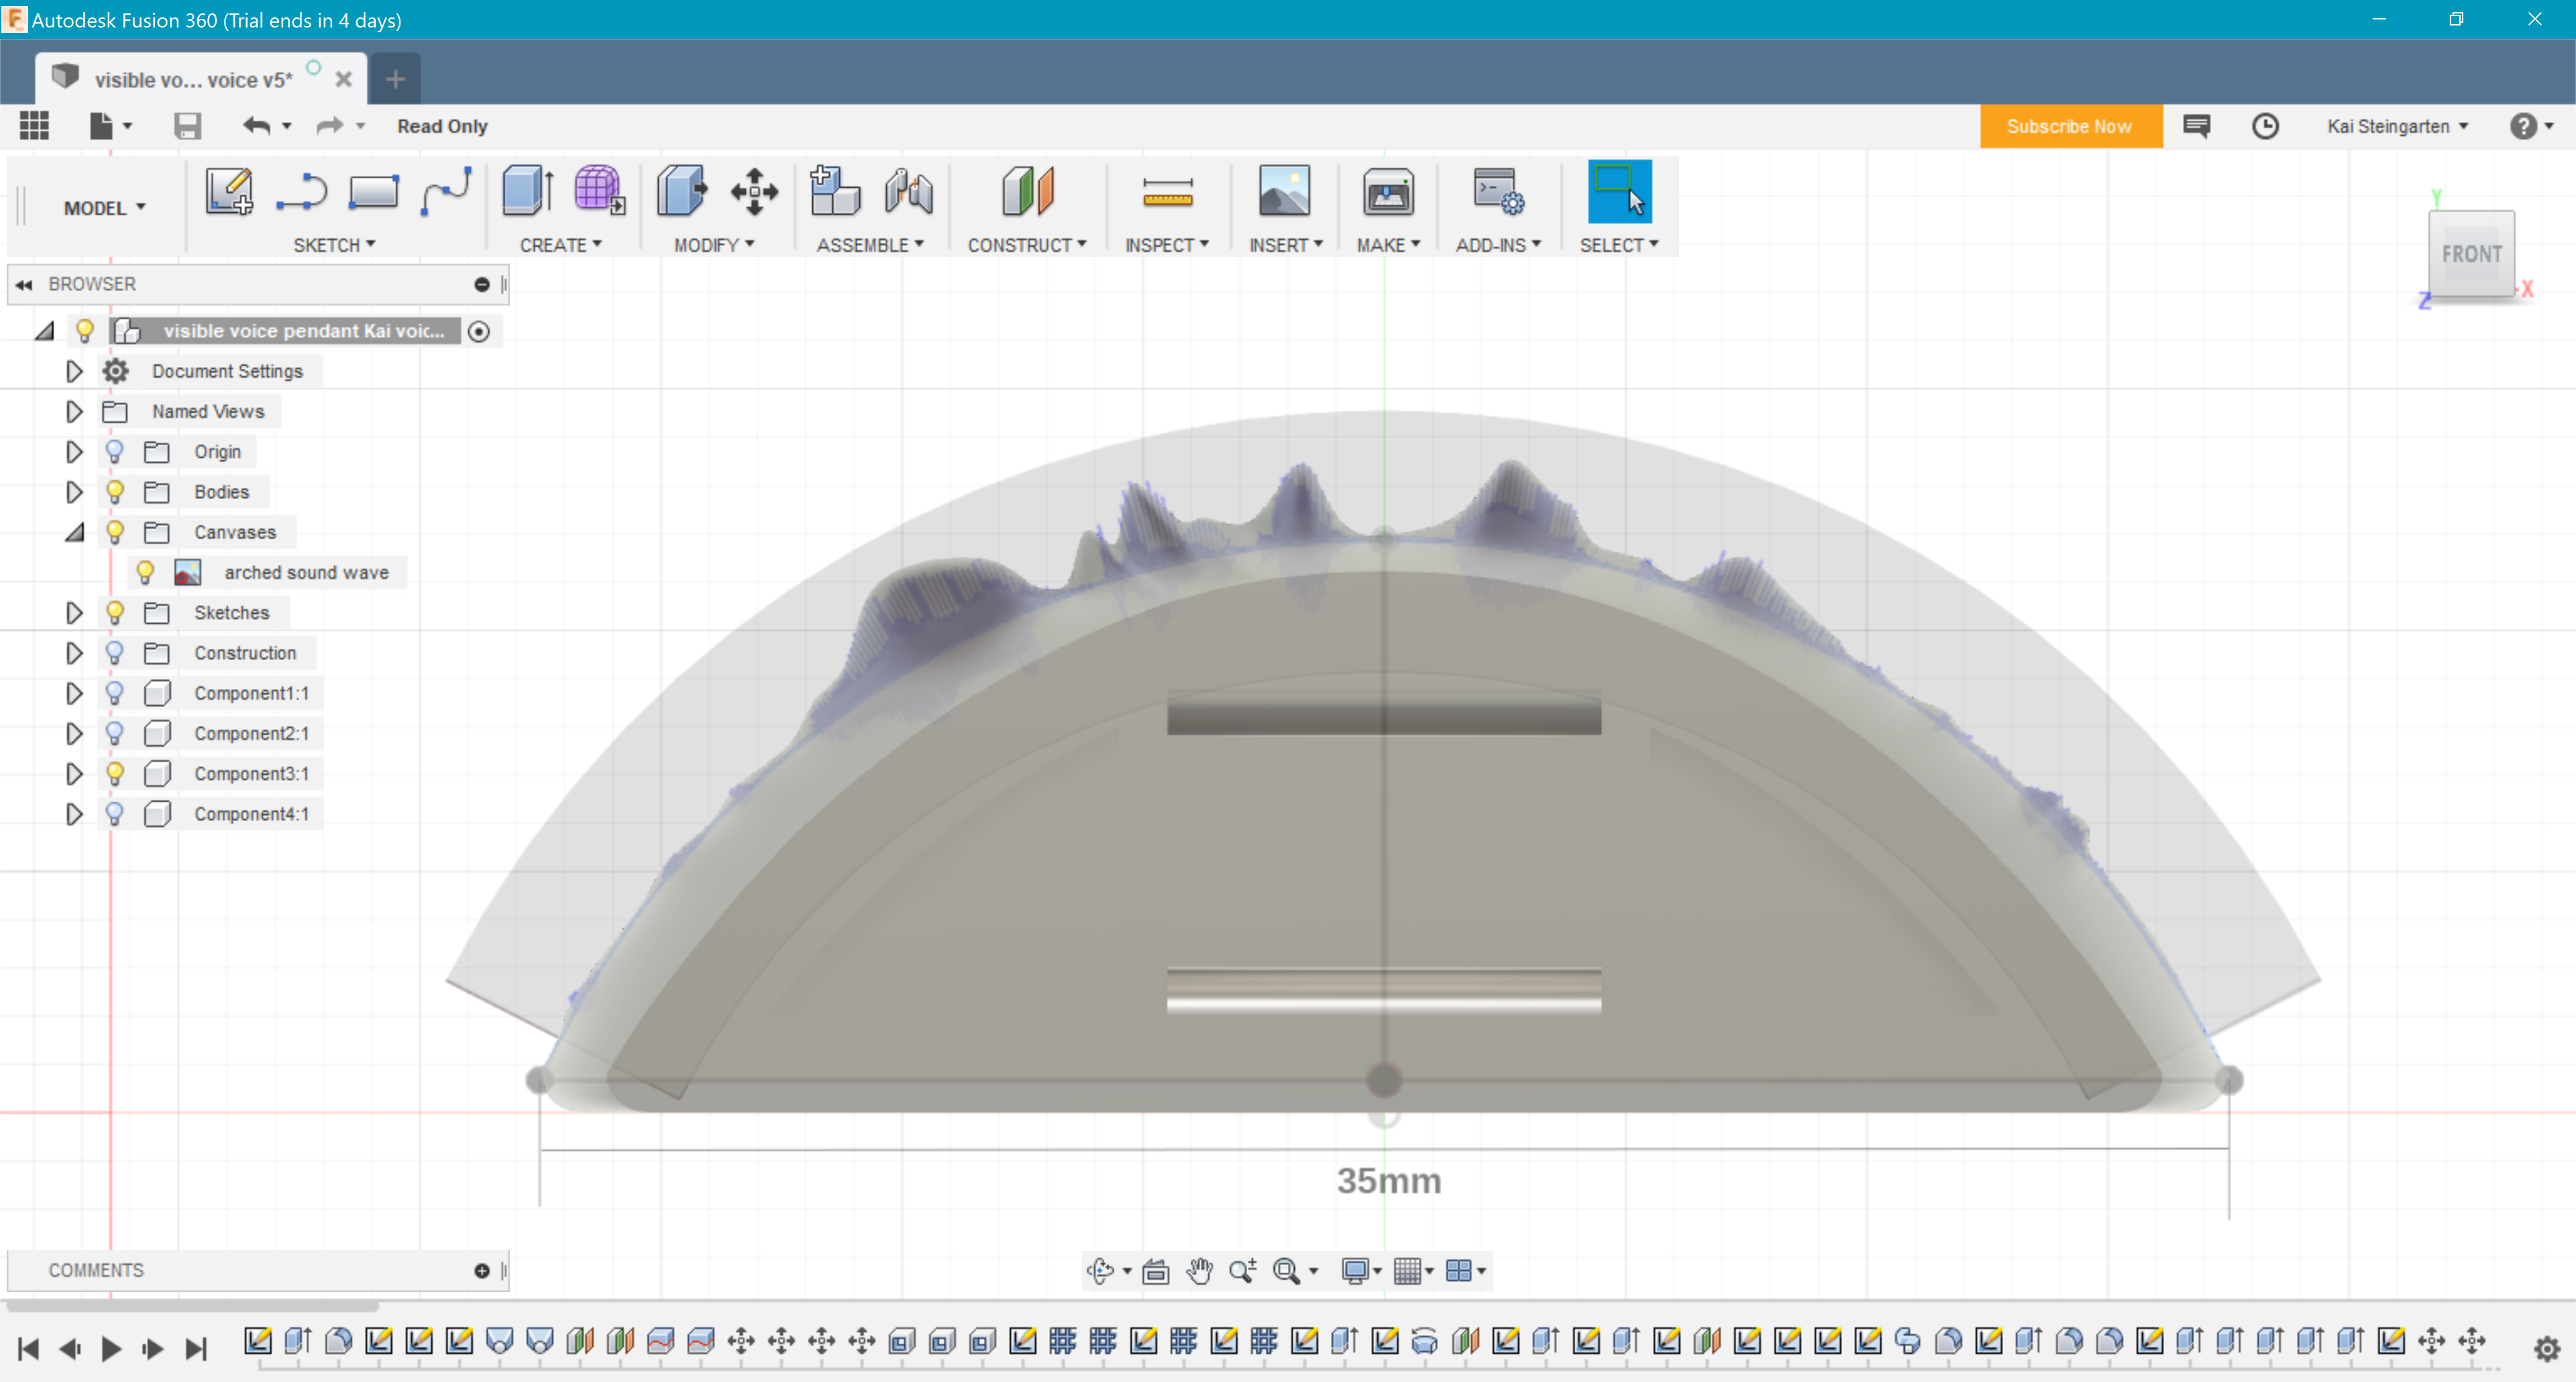Hide the arched sound wave canvas
The width and height of the screenshot is (2576, 1382).
(145, 572)
